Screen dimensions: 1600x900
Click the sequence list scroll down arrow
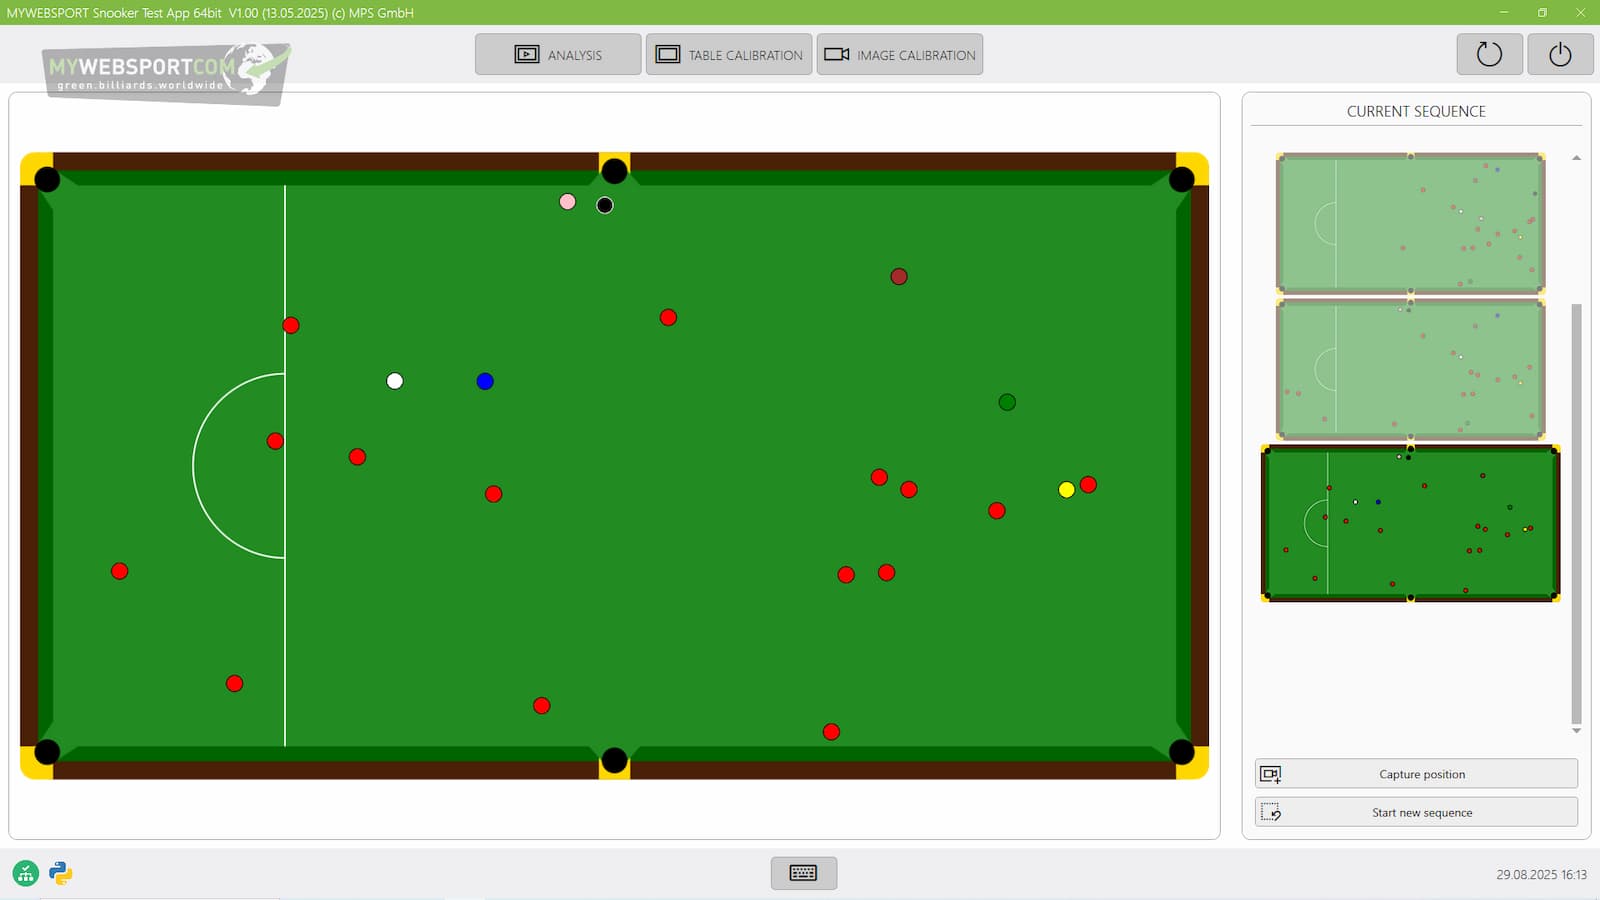click(1576, 731)
